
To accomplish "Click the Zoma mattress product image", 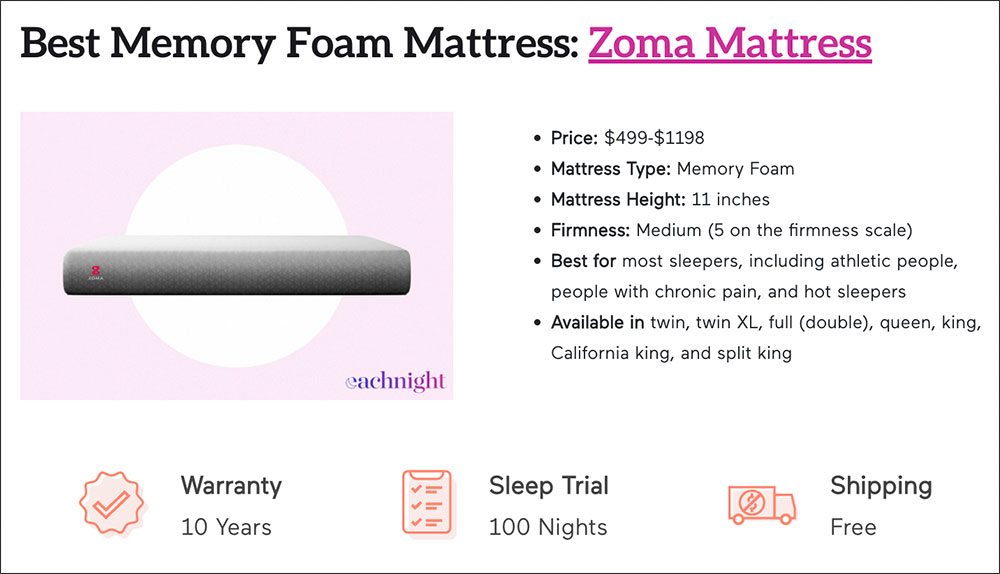I will click(x=237, y=256).
